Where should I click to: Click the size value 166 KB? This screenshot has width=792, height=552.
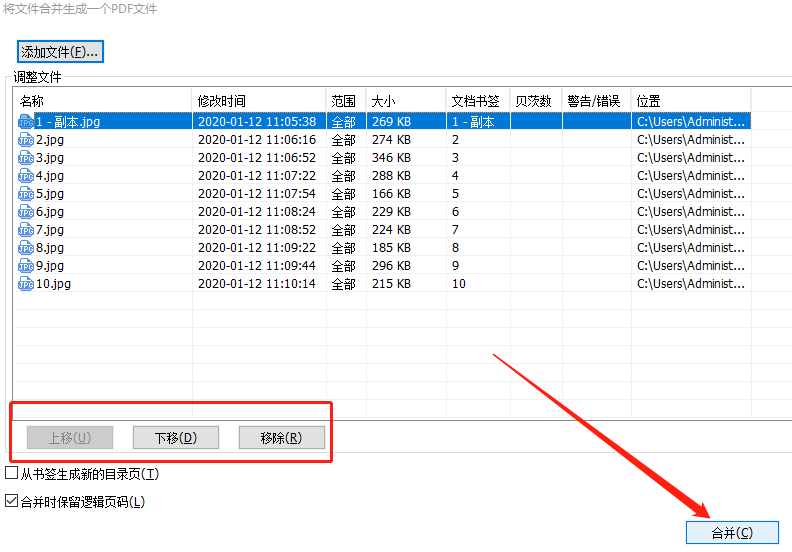[391, 194]
